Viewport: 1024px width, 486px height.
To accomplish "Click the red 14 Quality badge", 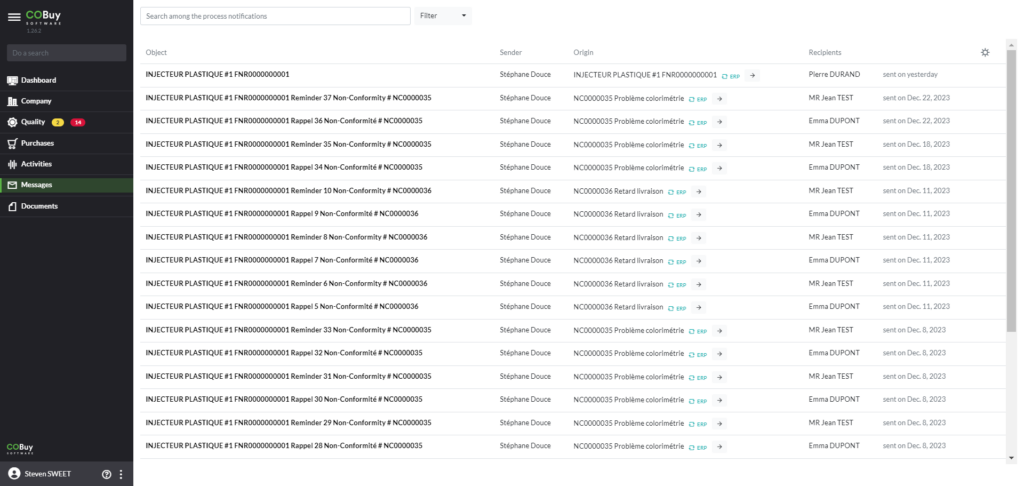I will 78,122.
